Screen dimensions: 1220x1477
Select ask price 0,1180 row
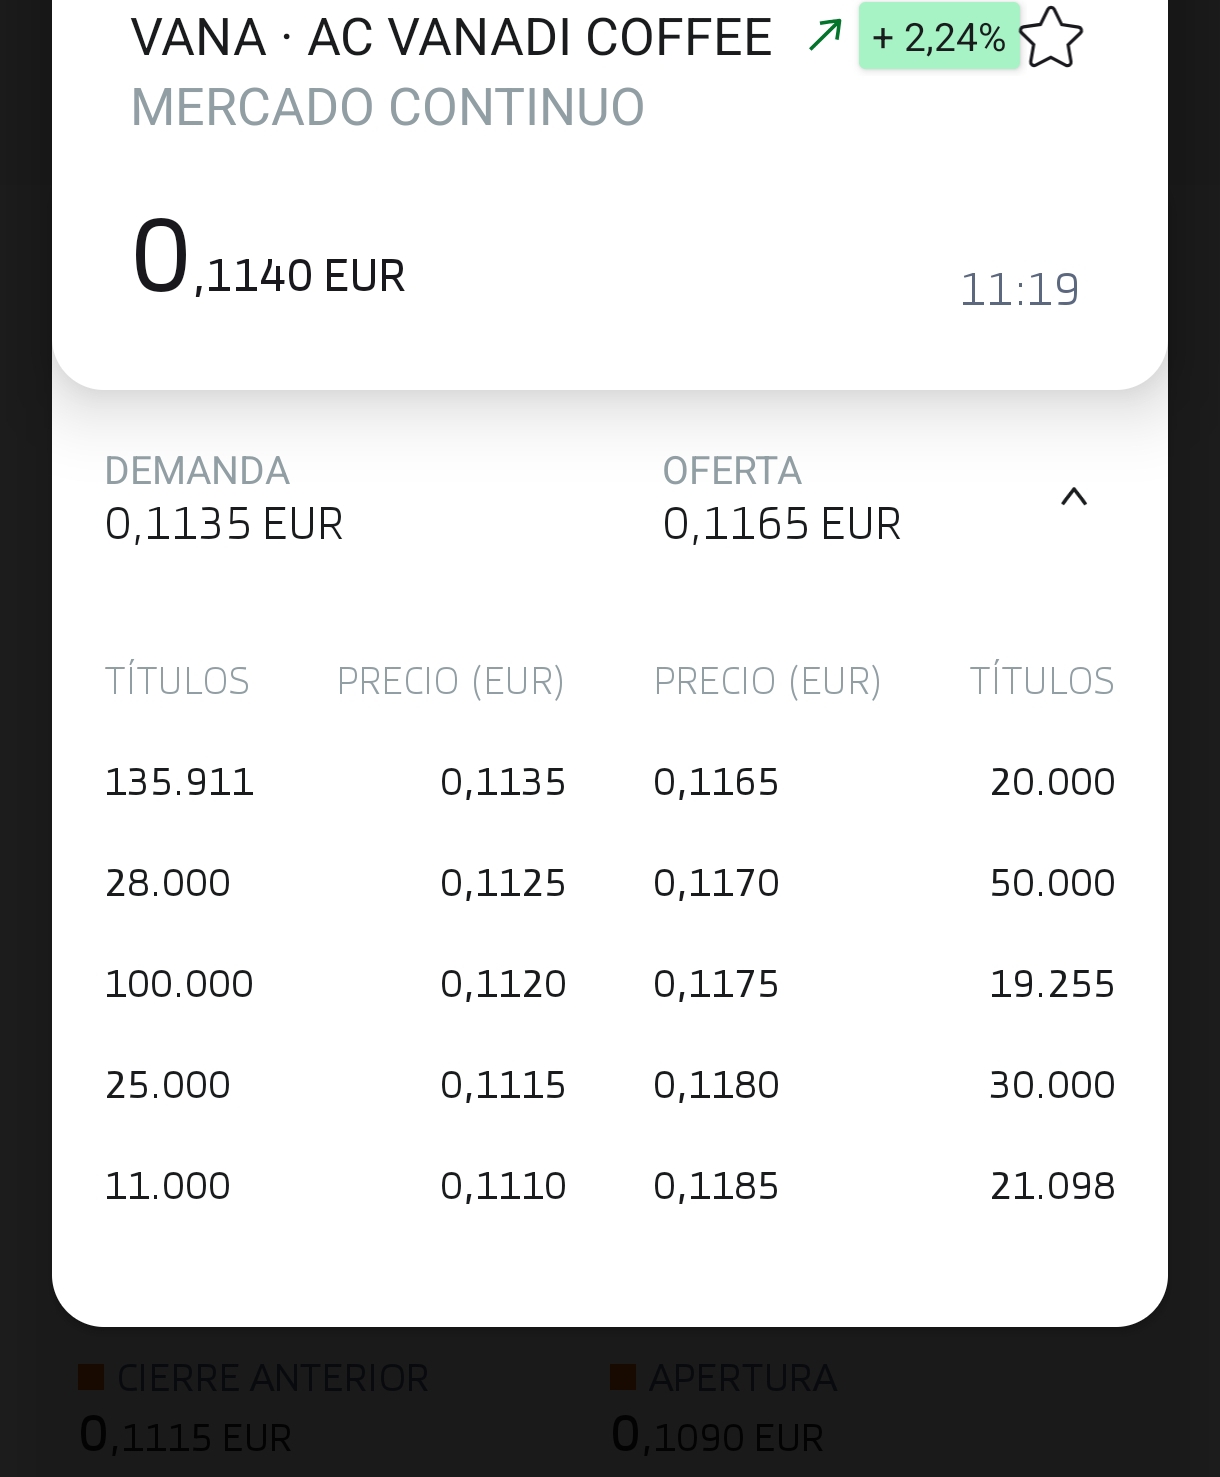click(x=716, y=1085)
